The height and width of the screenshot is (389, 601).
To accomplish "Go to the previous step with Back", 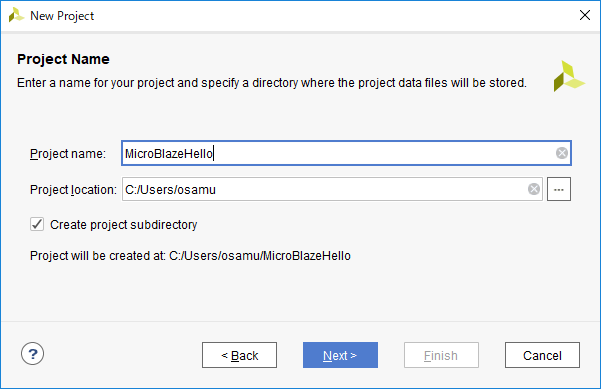I will coord(240,355).
